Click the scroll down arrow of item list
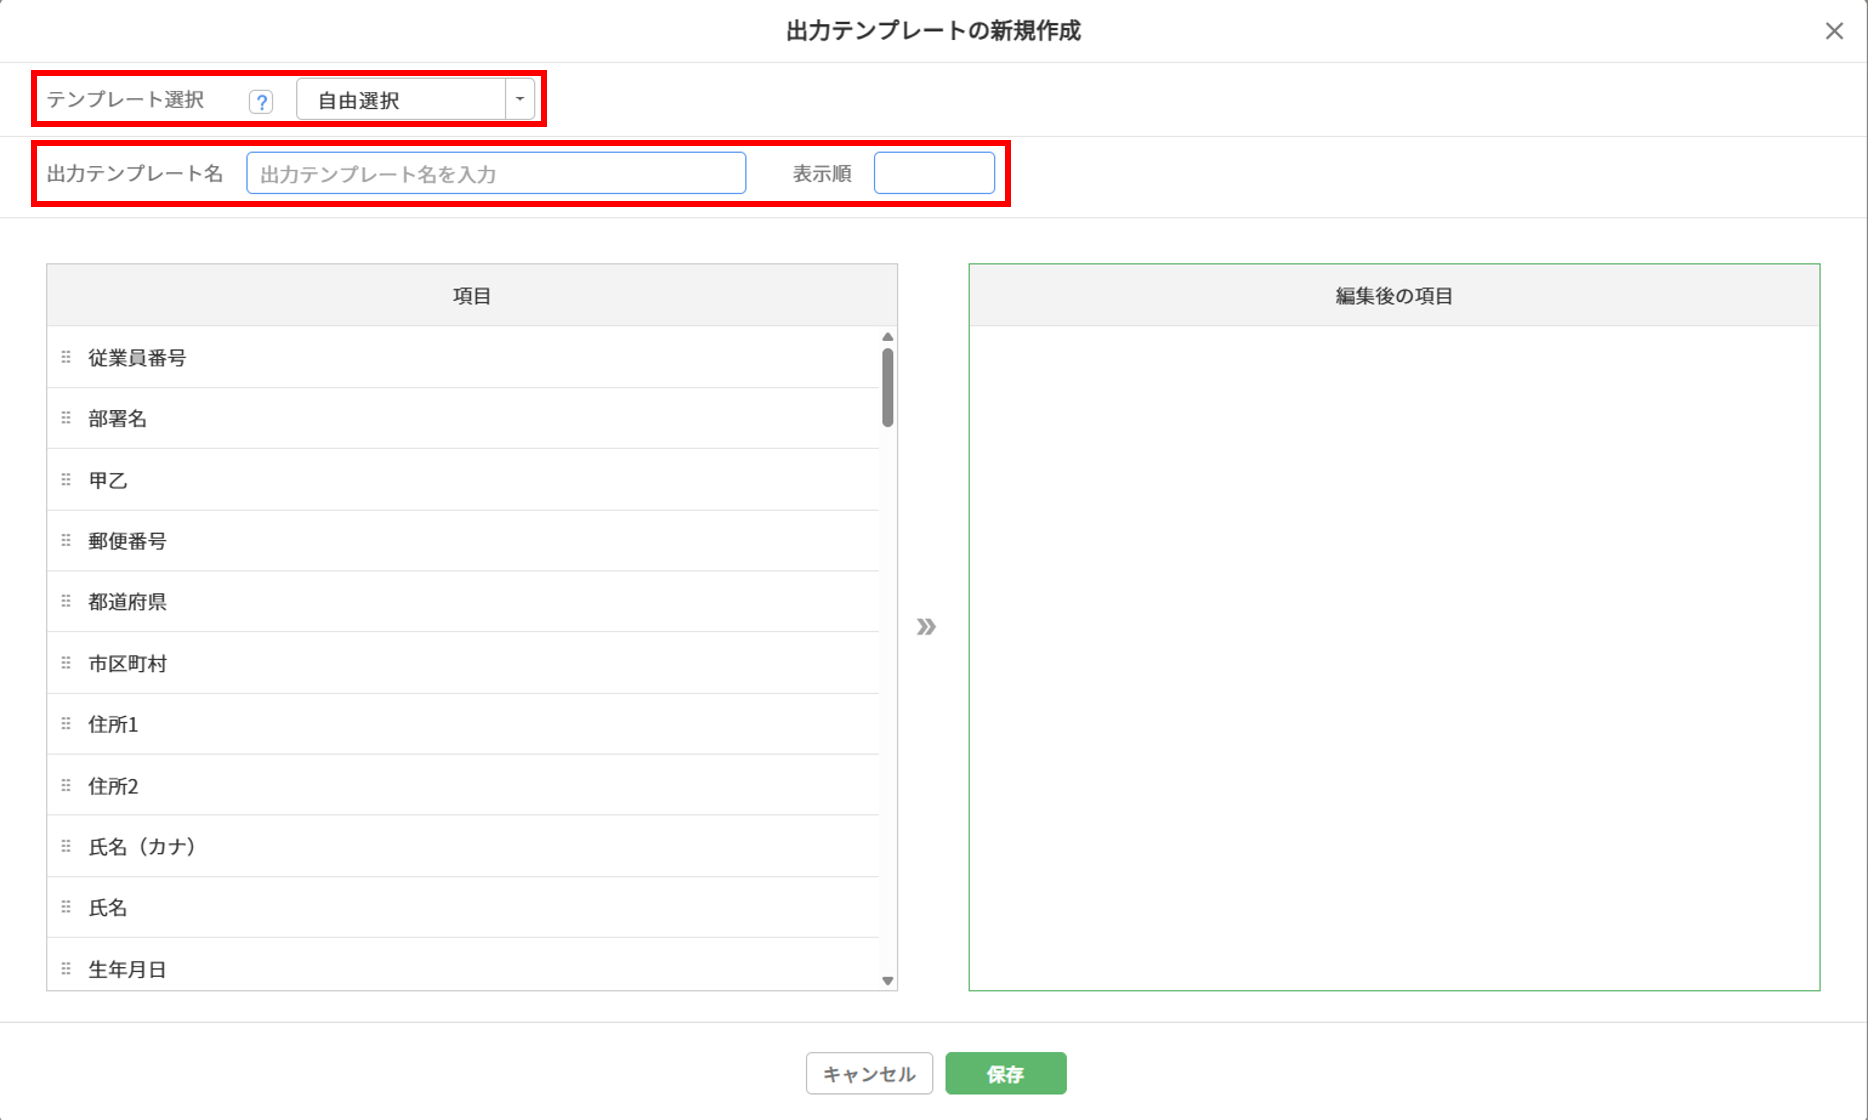1868x1120 pixels. point(888,981)
